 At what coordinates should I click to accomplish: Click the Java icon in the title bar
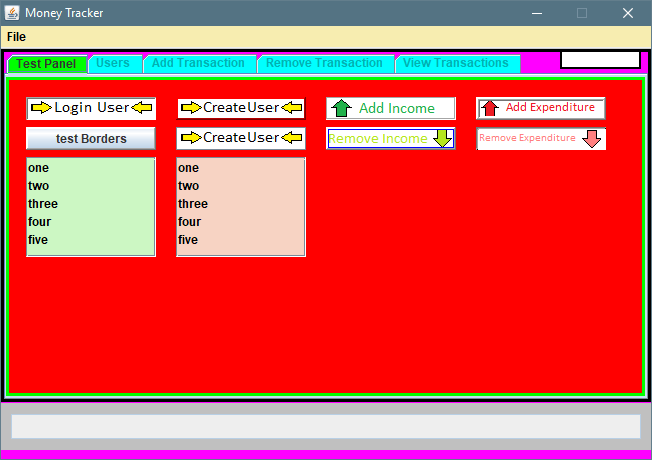pyautogui.click(x=12, y=13)
